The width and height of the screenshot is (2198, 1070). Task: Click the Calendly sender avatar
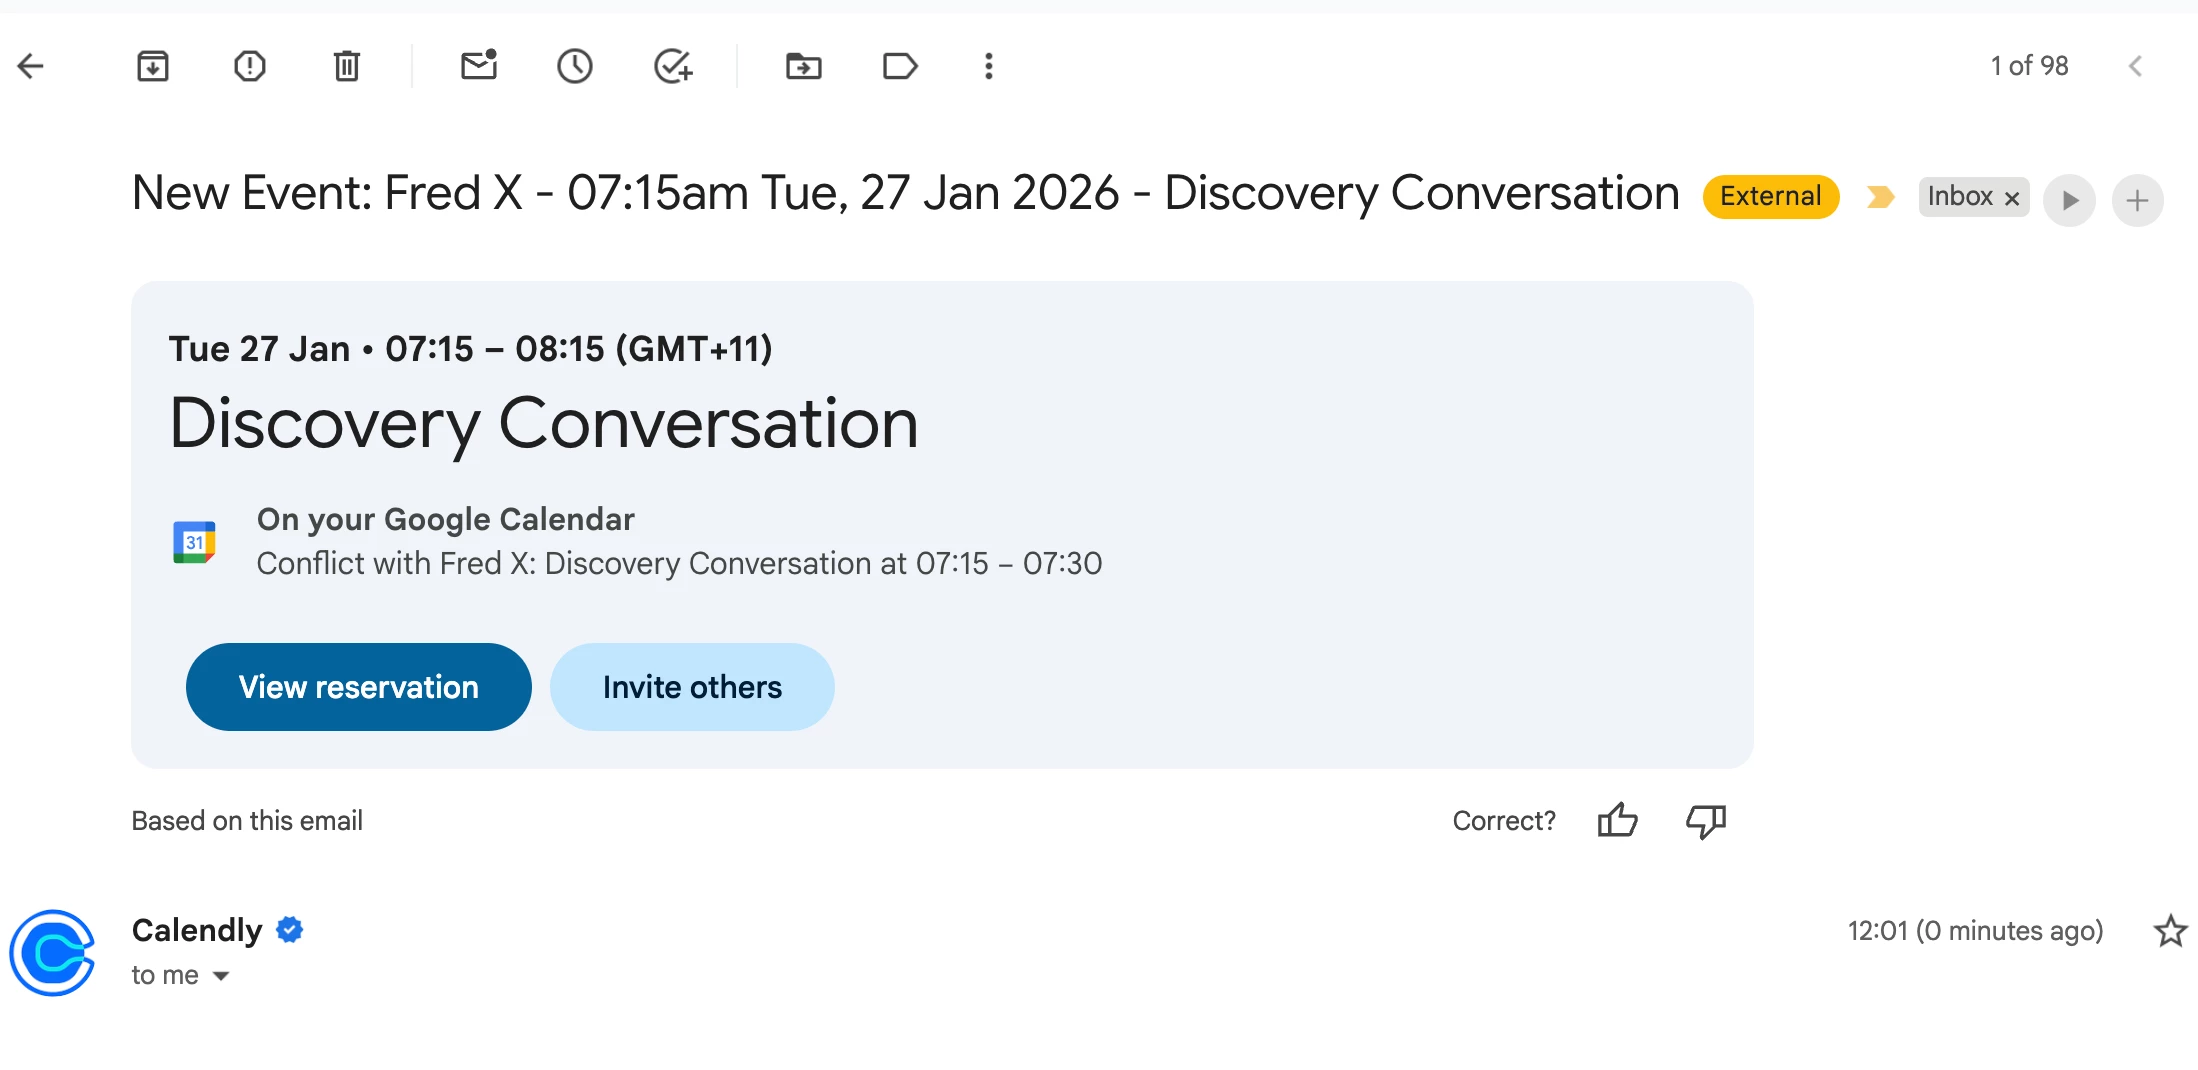(x=52, y=952)
